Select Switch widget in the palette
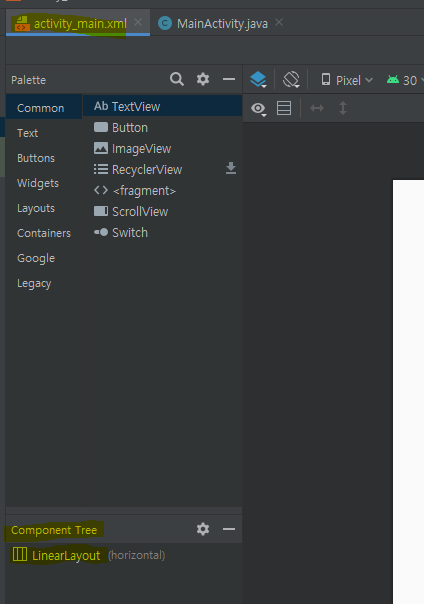 [162, 232]
